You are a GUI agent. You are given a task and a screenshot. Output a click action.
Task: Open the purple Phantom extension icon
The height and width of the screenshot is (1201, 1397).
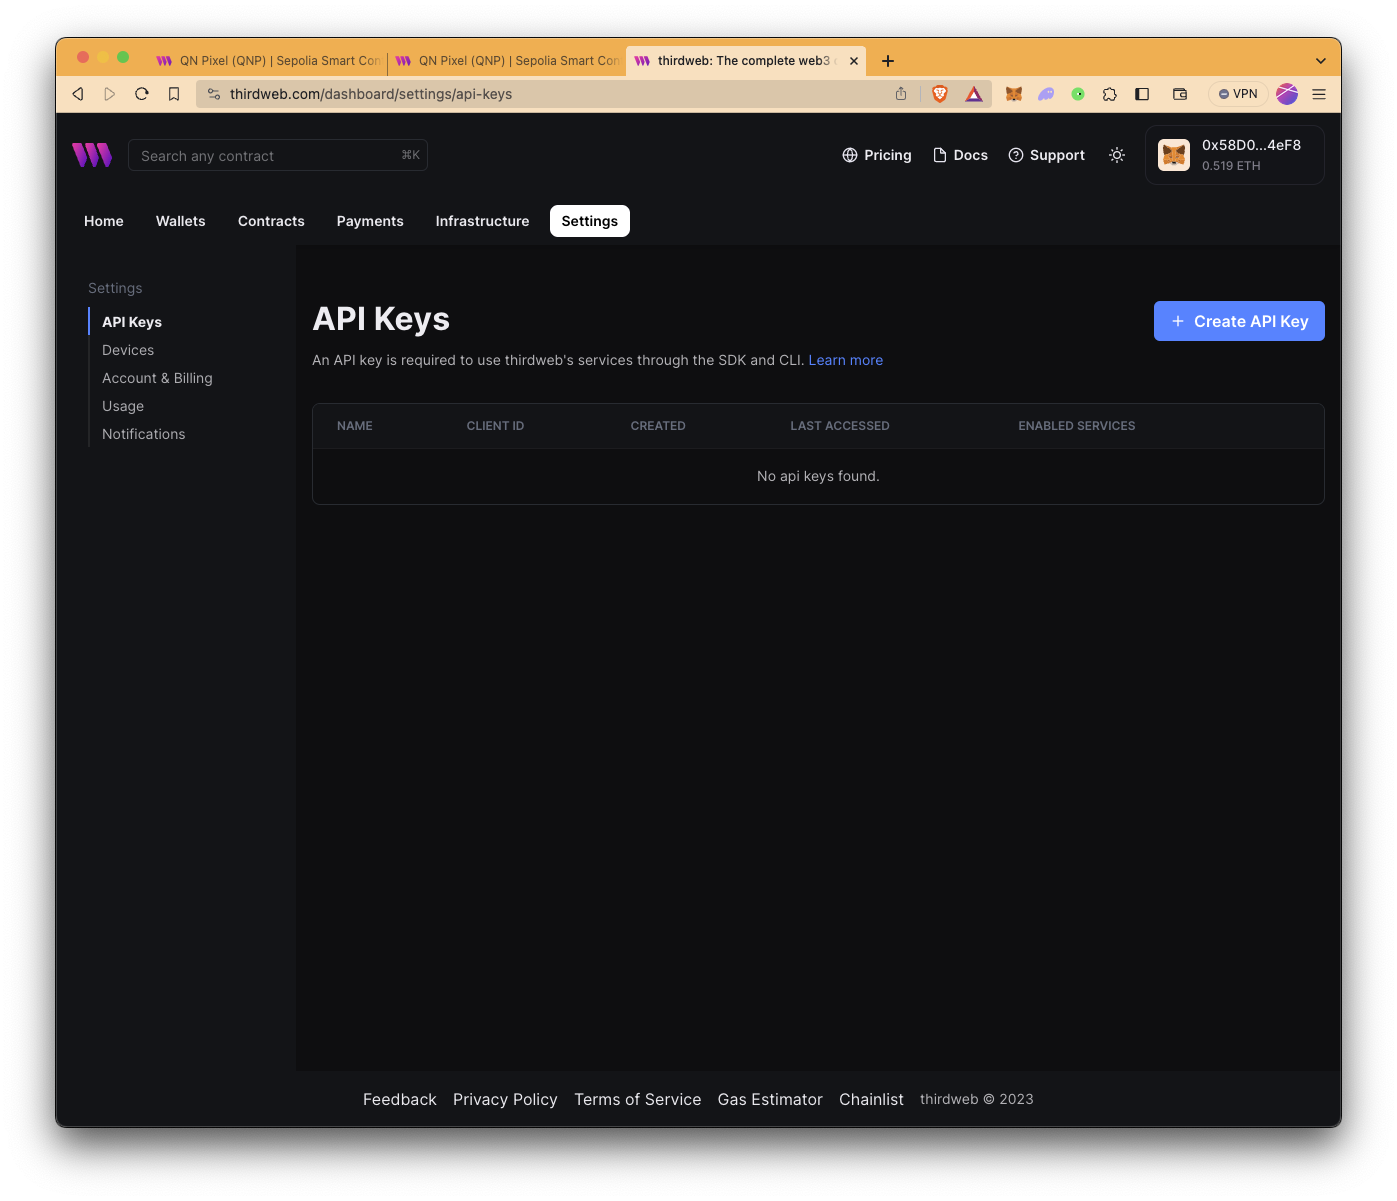[x=1046, y=94]
